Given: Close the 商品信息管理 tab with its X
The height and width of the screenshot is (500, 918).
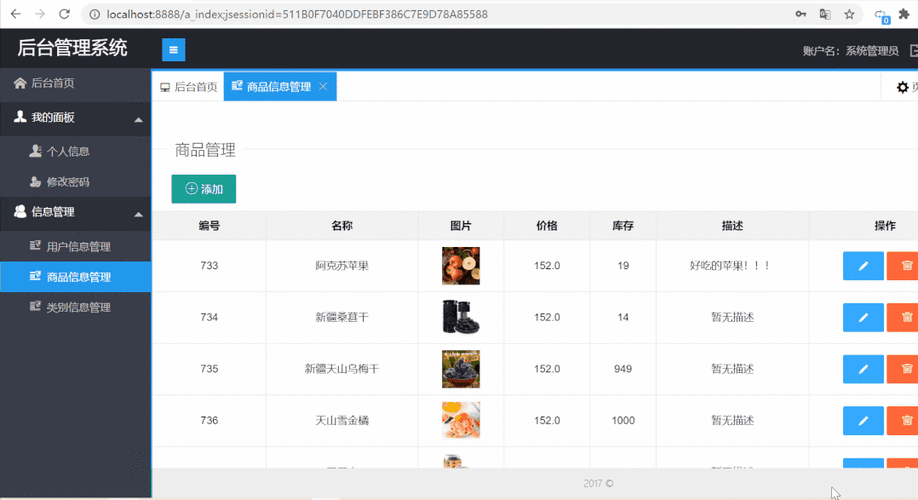Looking at the screenshot, I should coord(323,87).
